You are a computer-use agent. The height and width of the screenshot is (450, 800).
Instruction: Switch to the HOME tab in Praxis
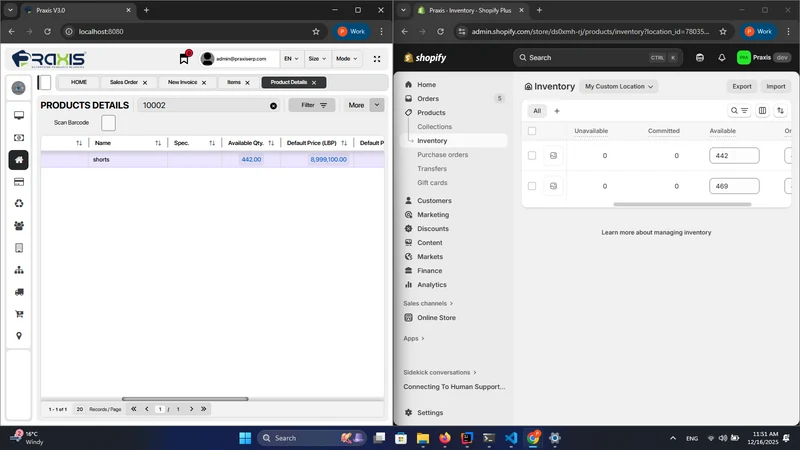(x=79, y=82)
